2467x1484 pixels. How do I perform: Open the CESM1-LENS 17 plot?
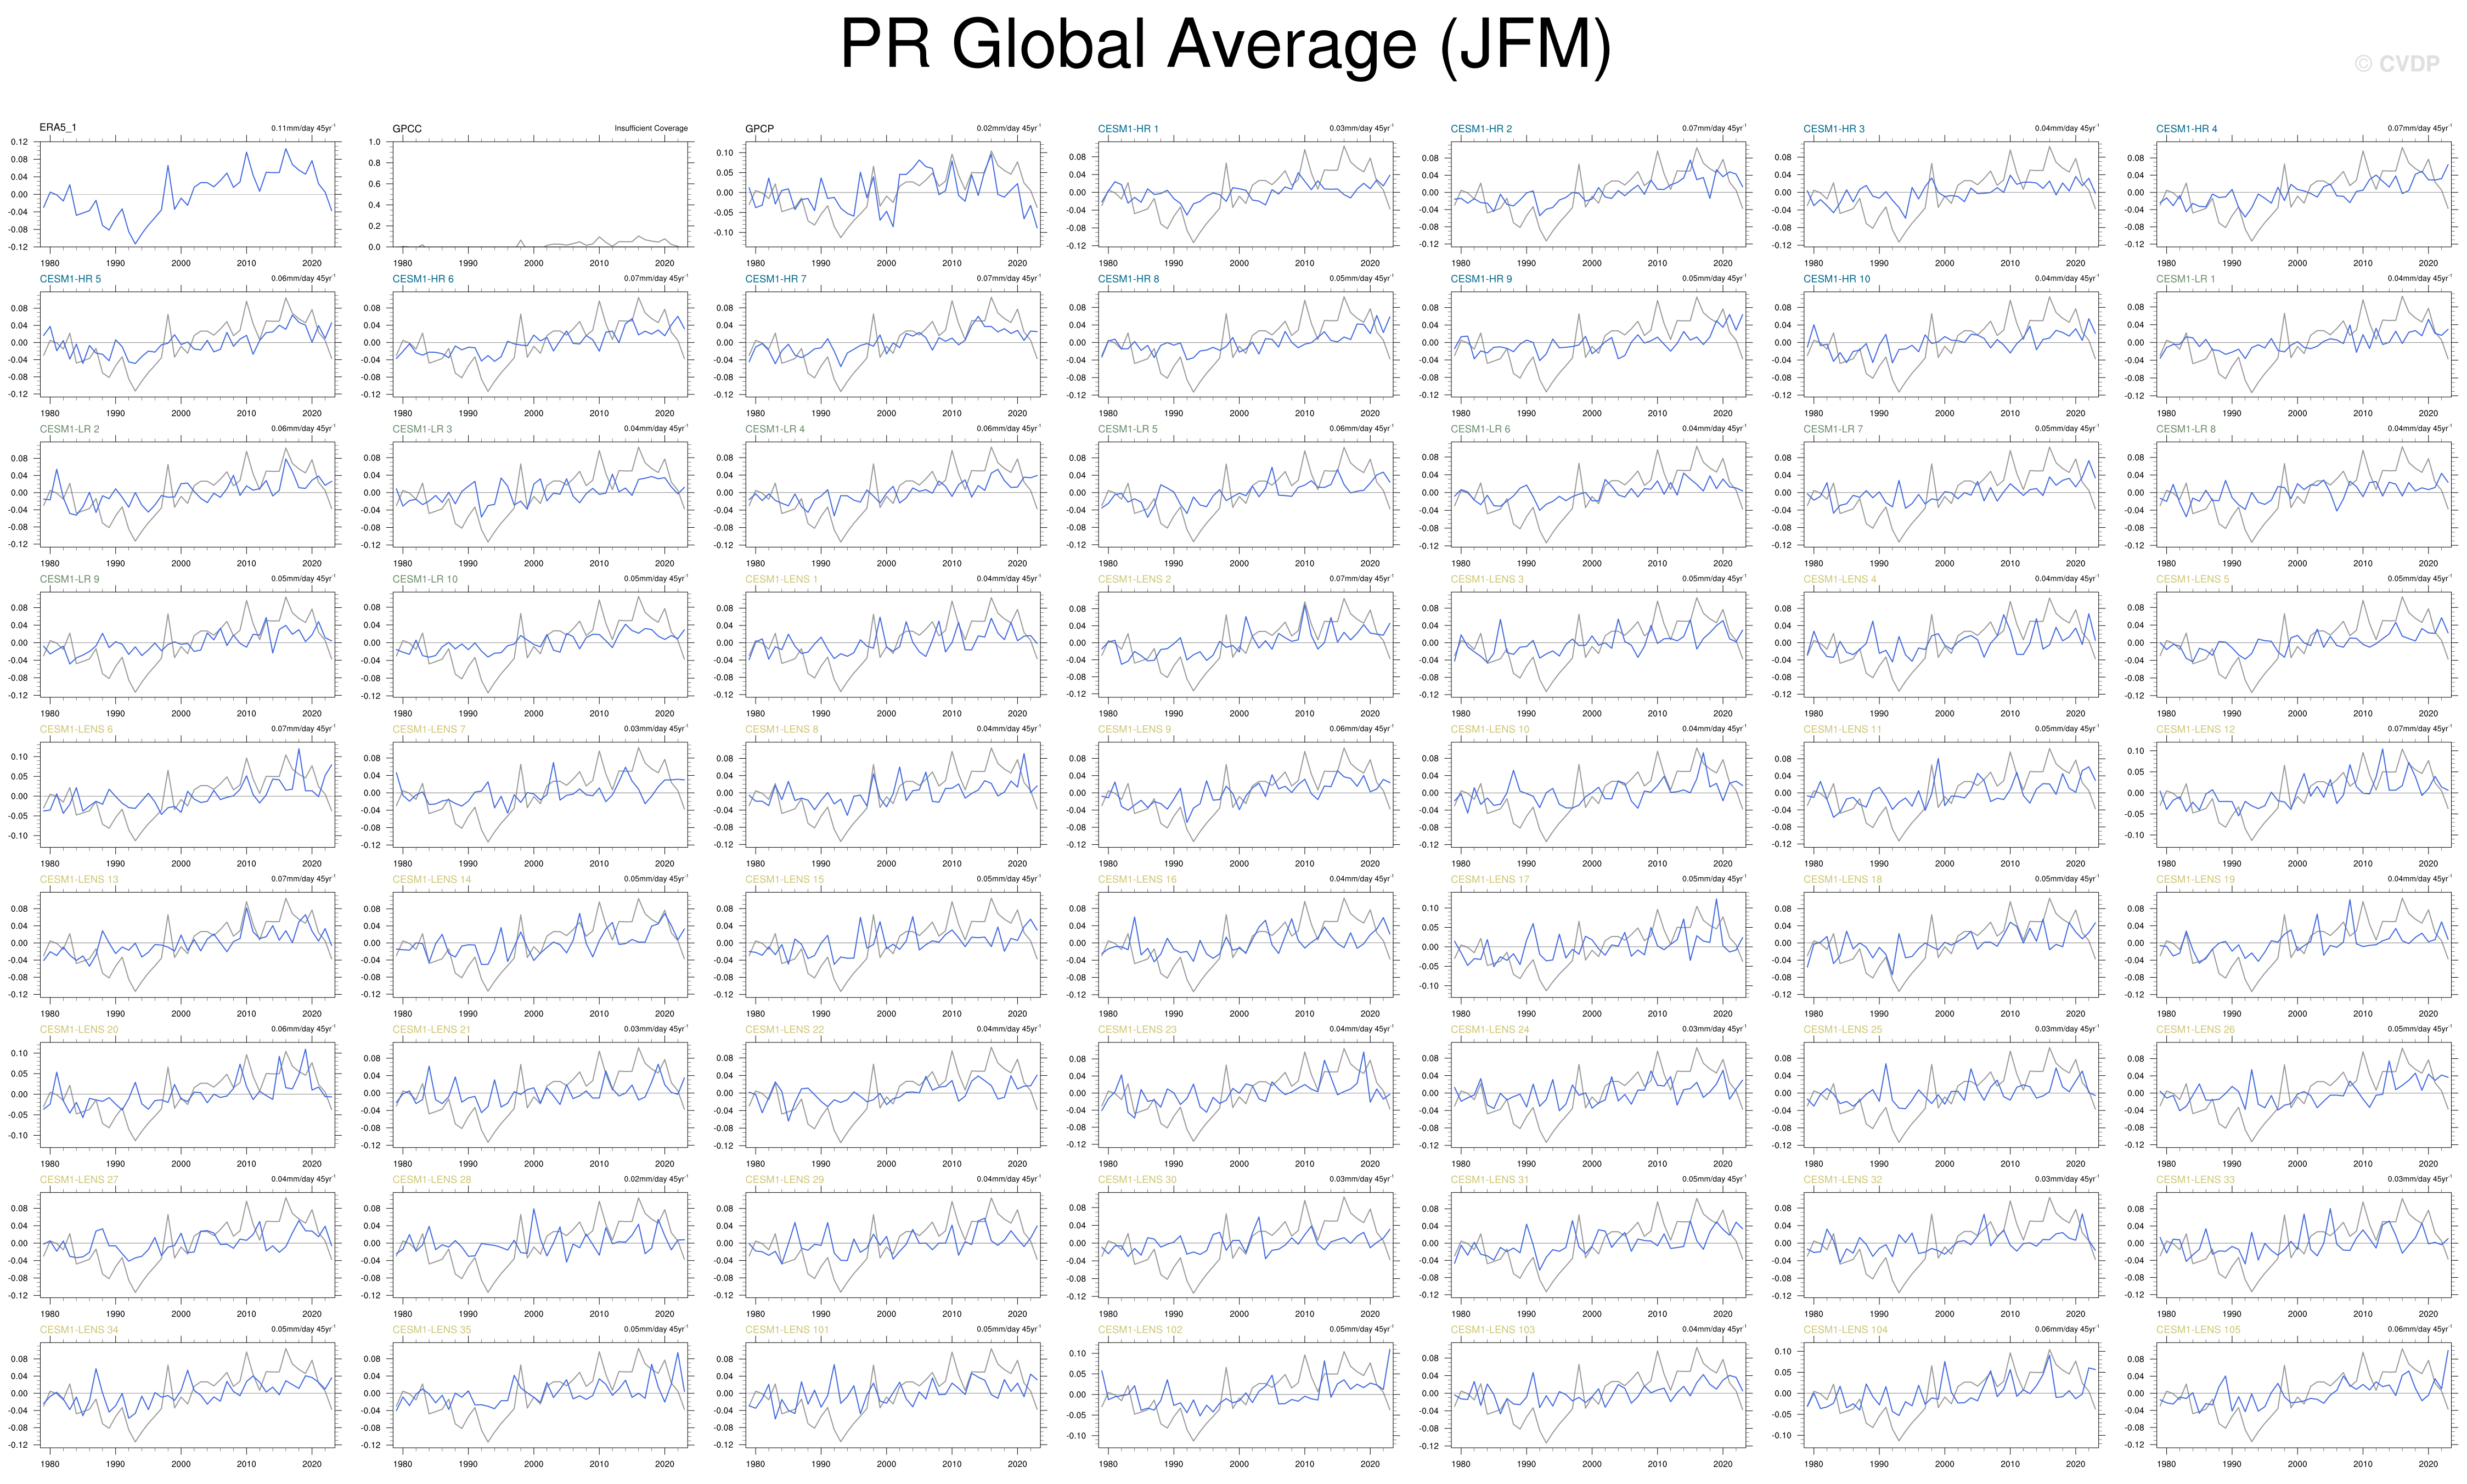(x=1598, y=944)
